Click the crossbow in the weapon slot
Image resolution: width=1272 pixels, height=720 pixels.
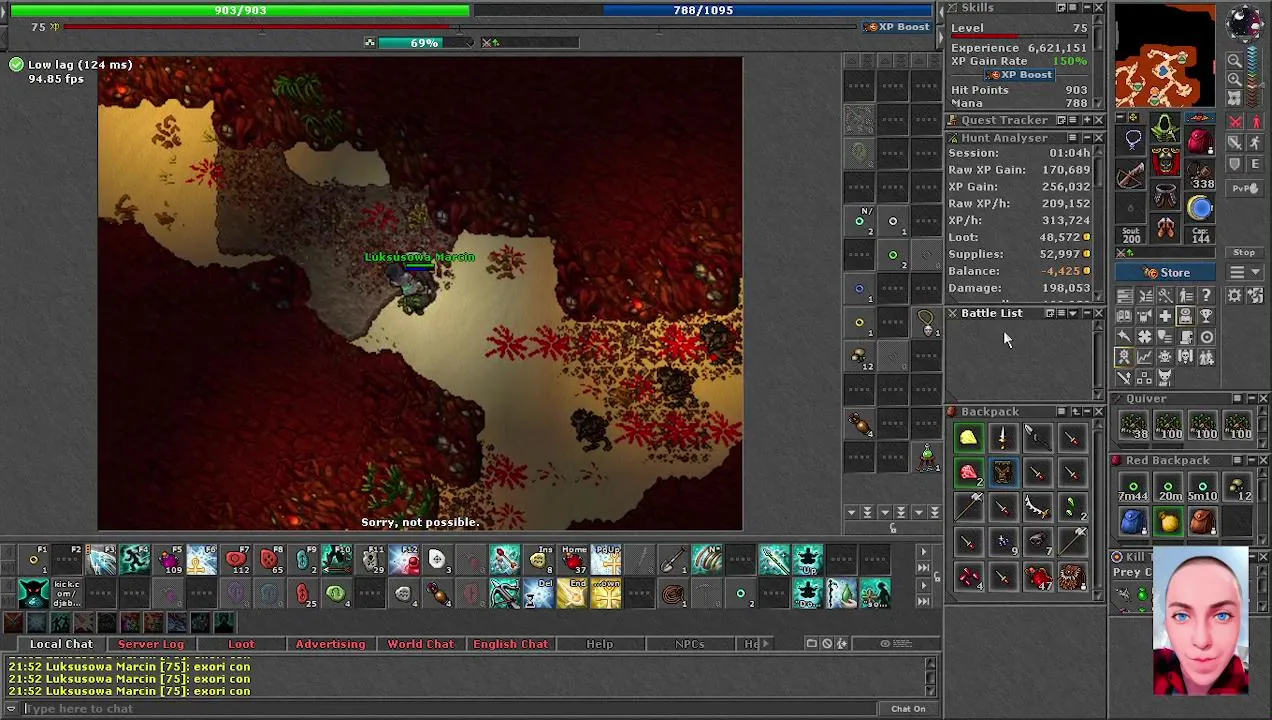1130,176
